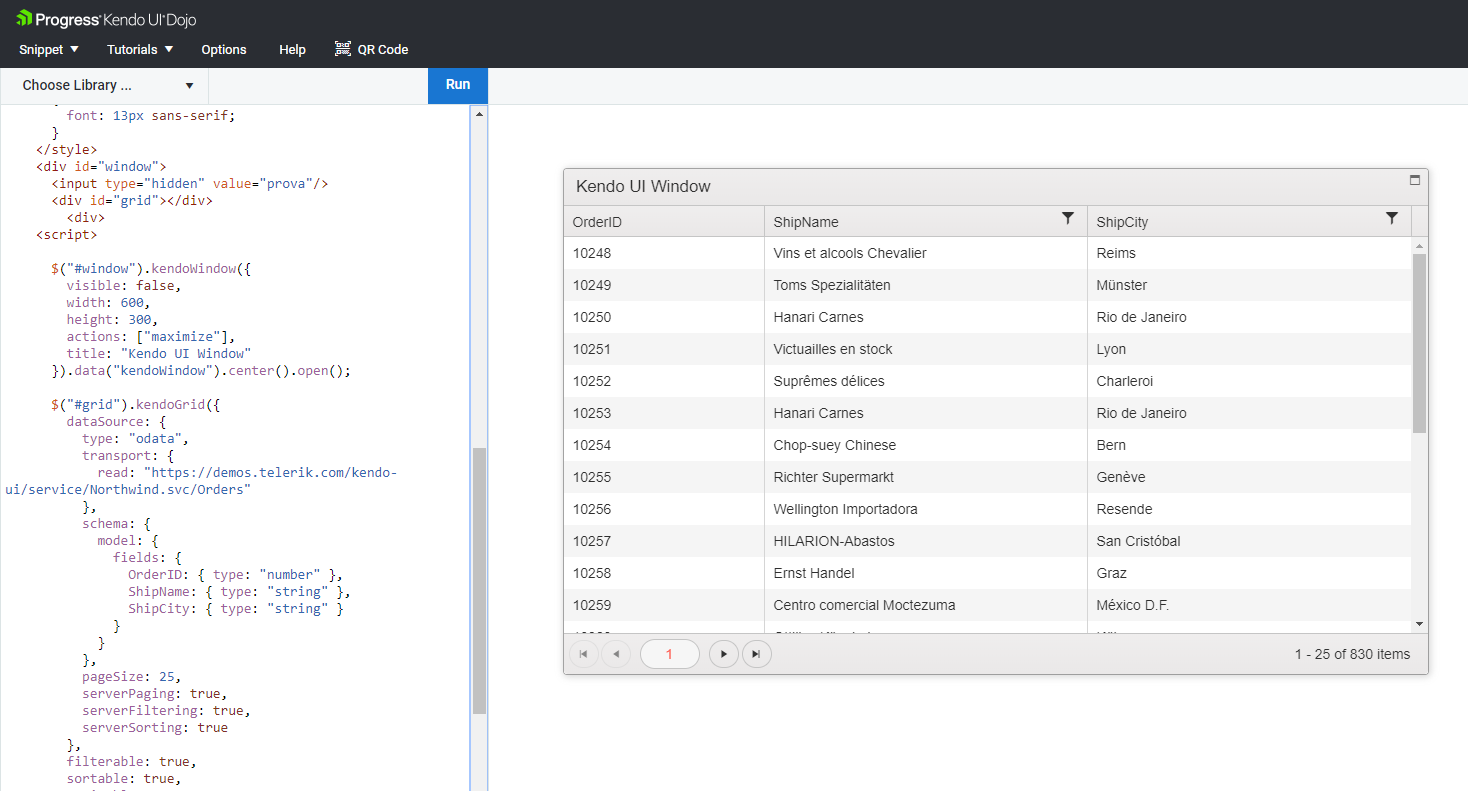This screenshot has height=791, width=1468.
Task: Go to the next grid page
Action: coord(723,654)
